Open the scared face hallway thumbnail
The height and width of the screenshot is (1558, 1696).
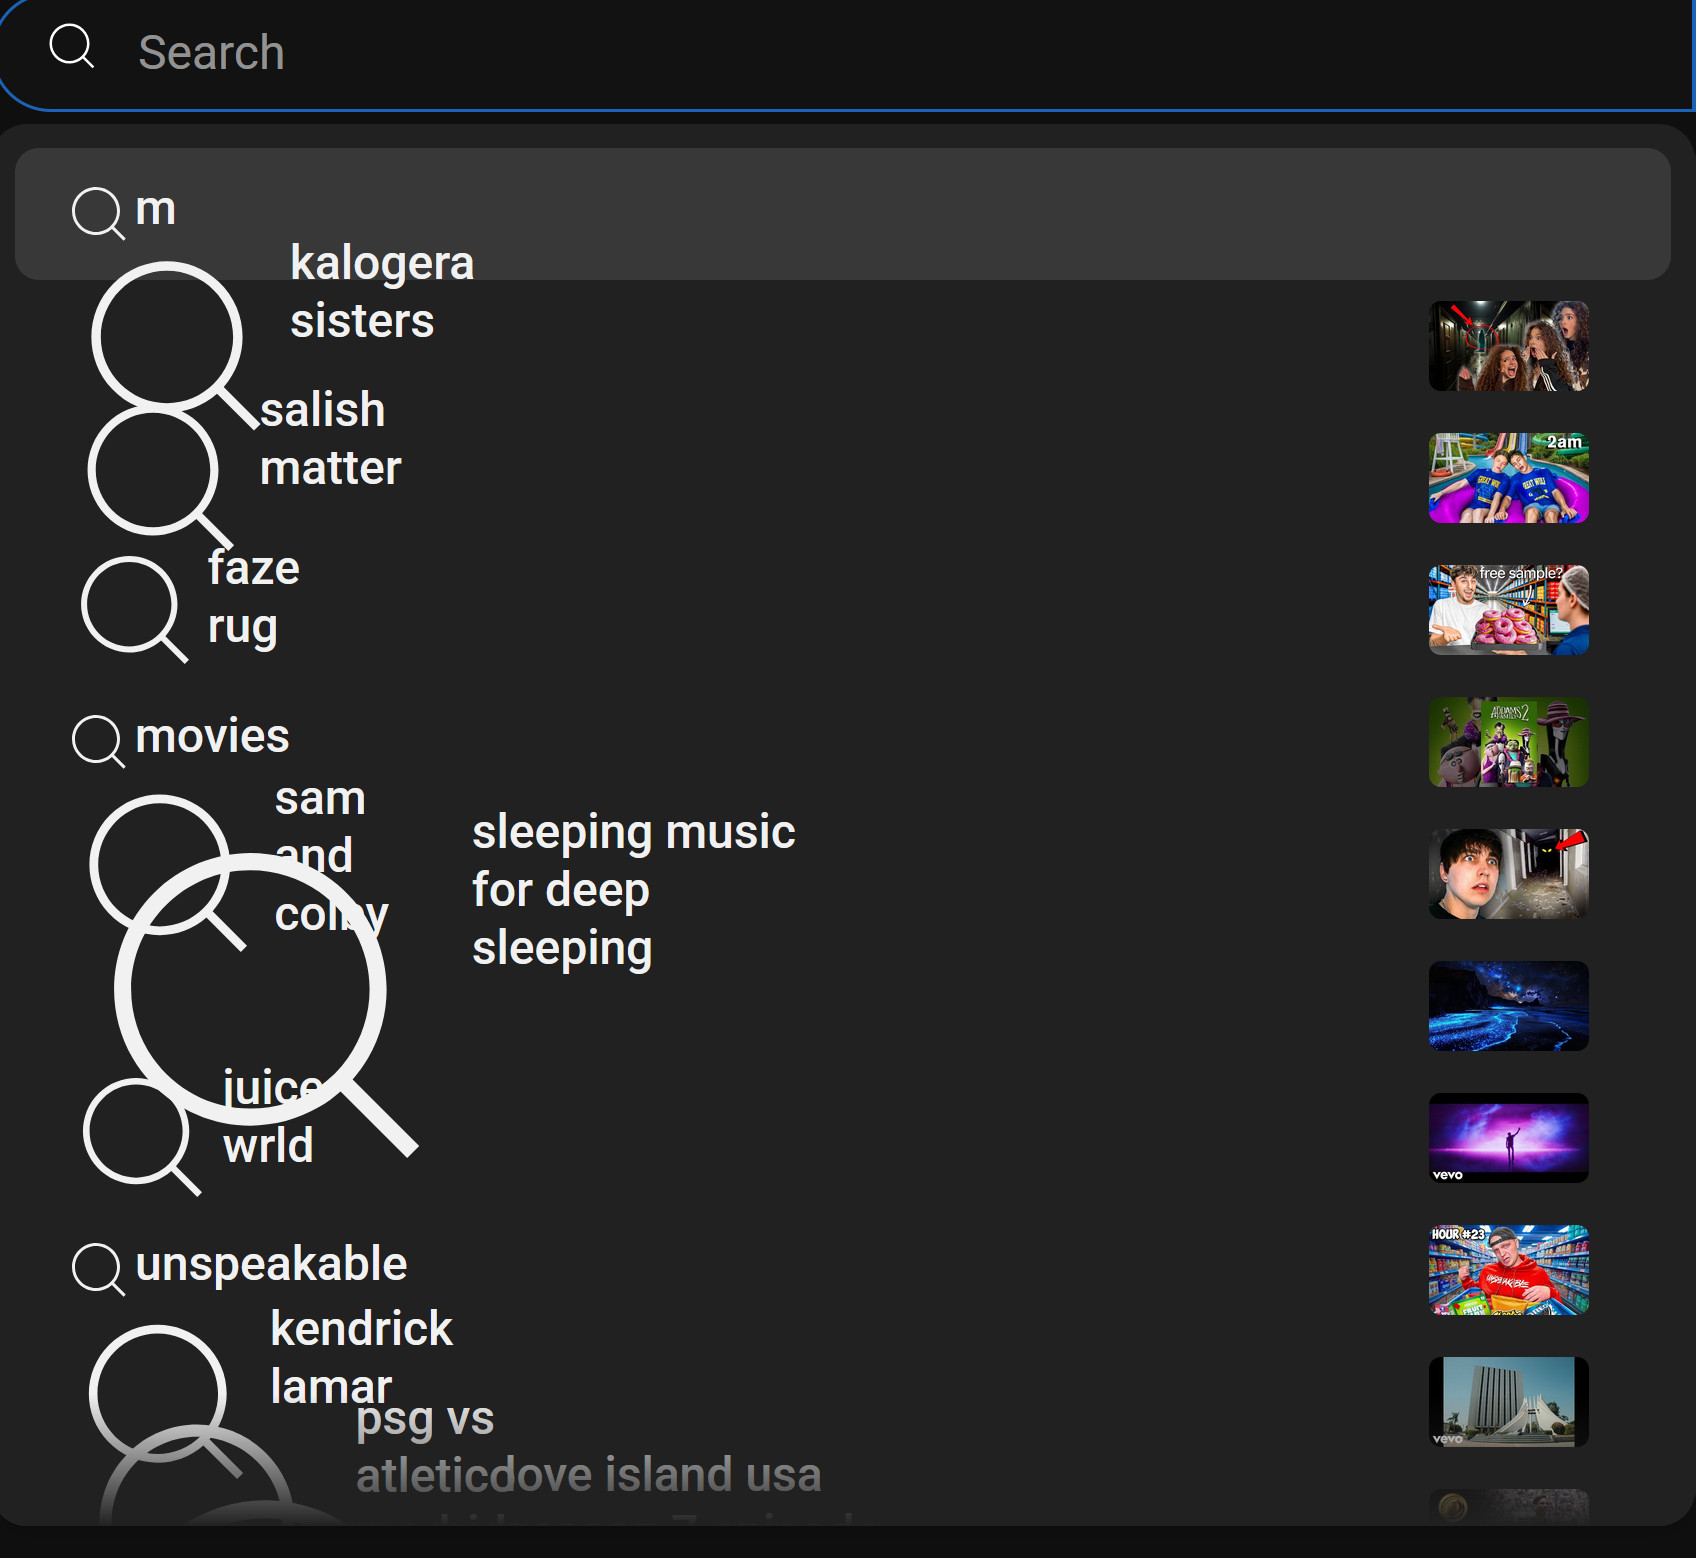click(x=1508, y=874)
